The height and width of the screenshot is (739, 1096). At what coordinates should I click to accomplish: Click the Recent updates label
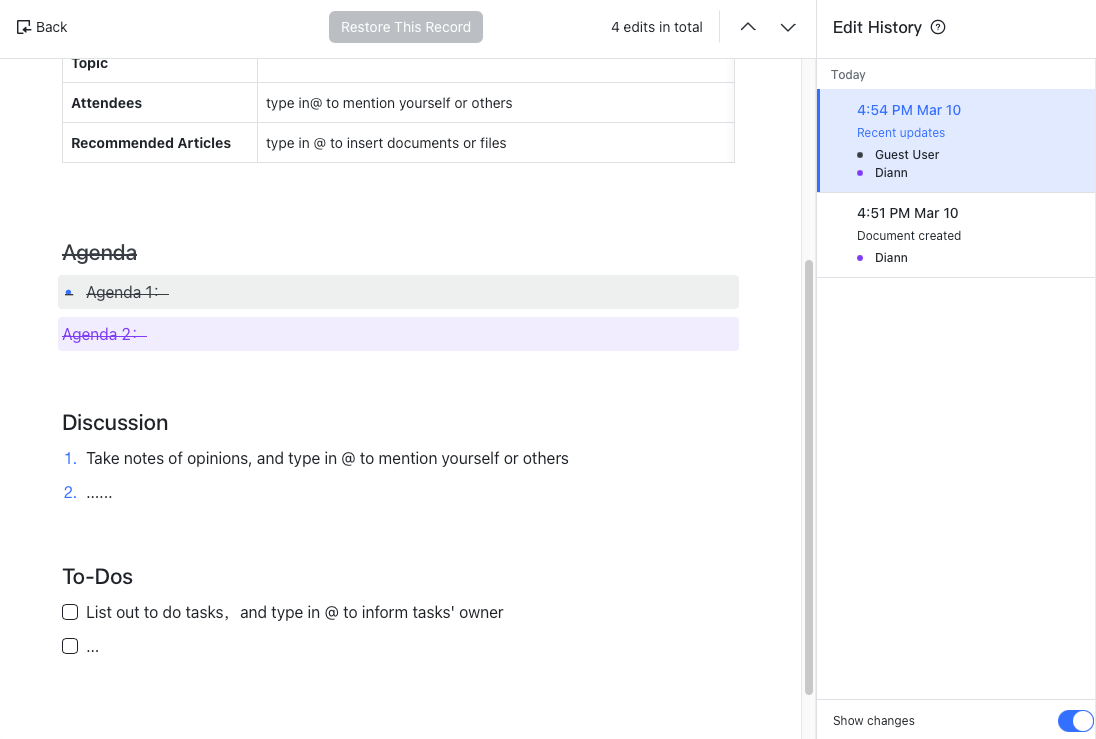[x=900, y=133]
